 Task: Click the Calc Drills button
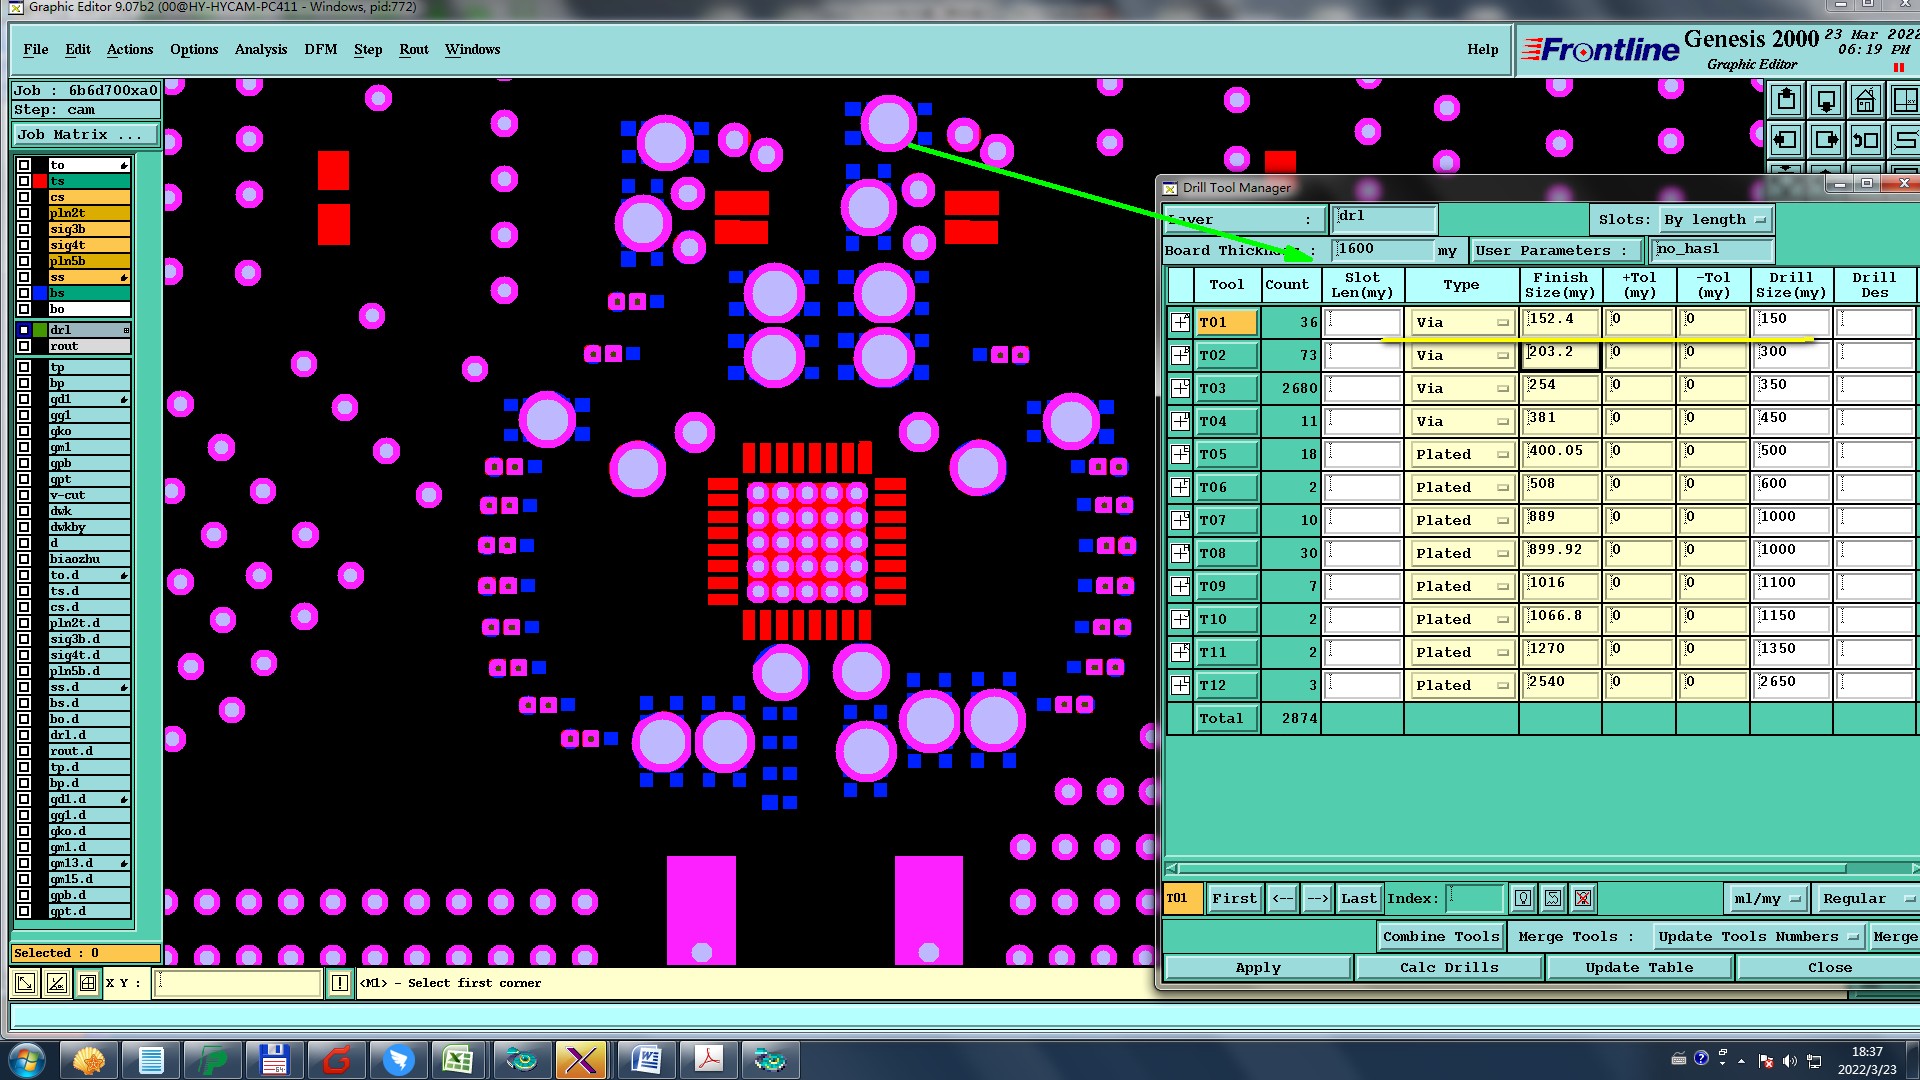(1448, 967)
